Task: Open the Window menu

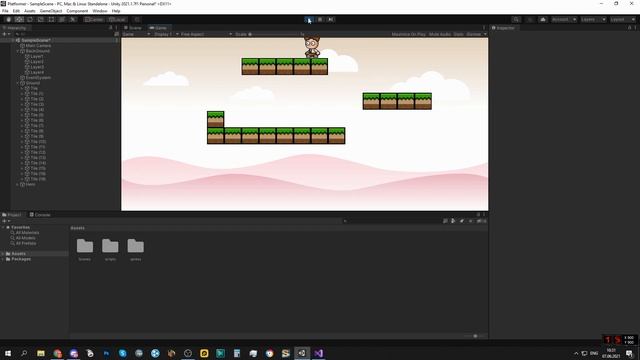Action: pos(100,11)
